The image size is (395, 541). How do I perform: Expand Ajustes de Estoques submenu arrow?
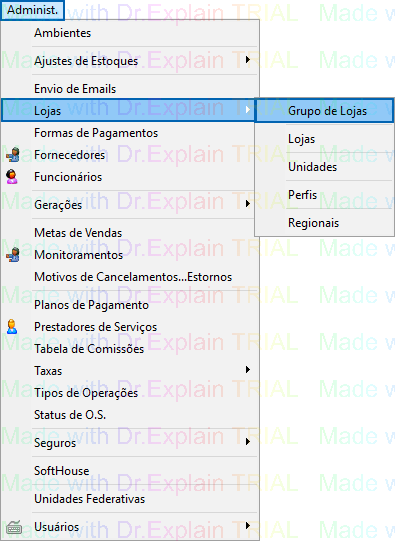point(248,60)
